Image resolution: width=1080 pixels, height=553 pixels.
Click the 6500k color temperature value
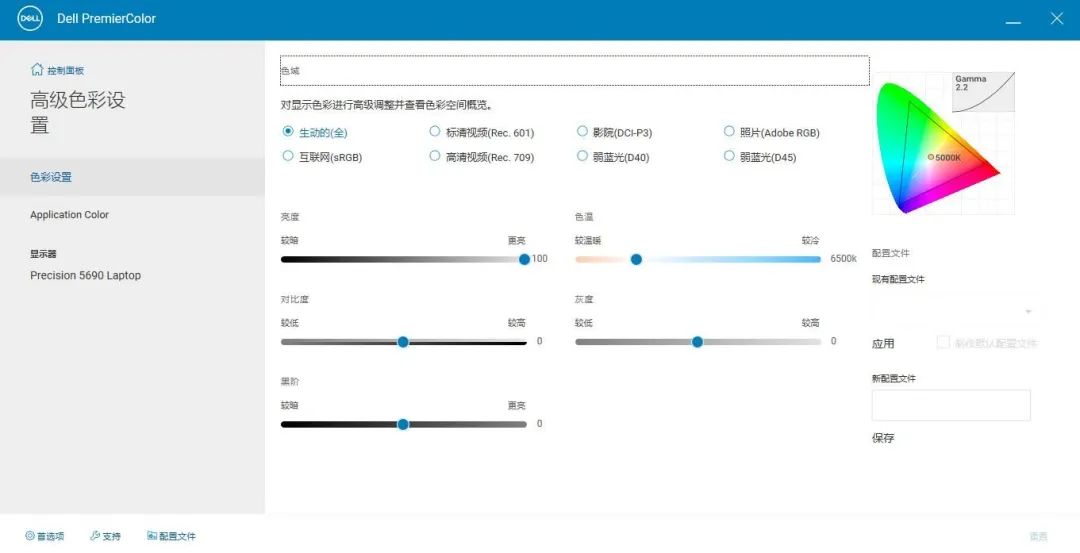pyautogui.click(x=843, y=259)
